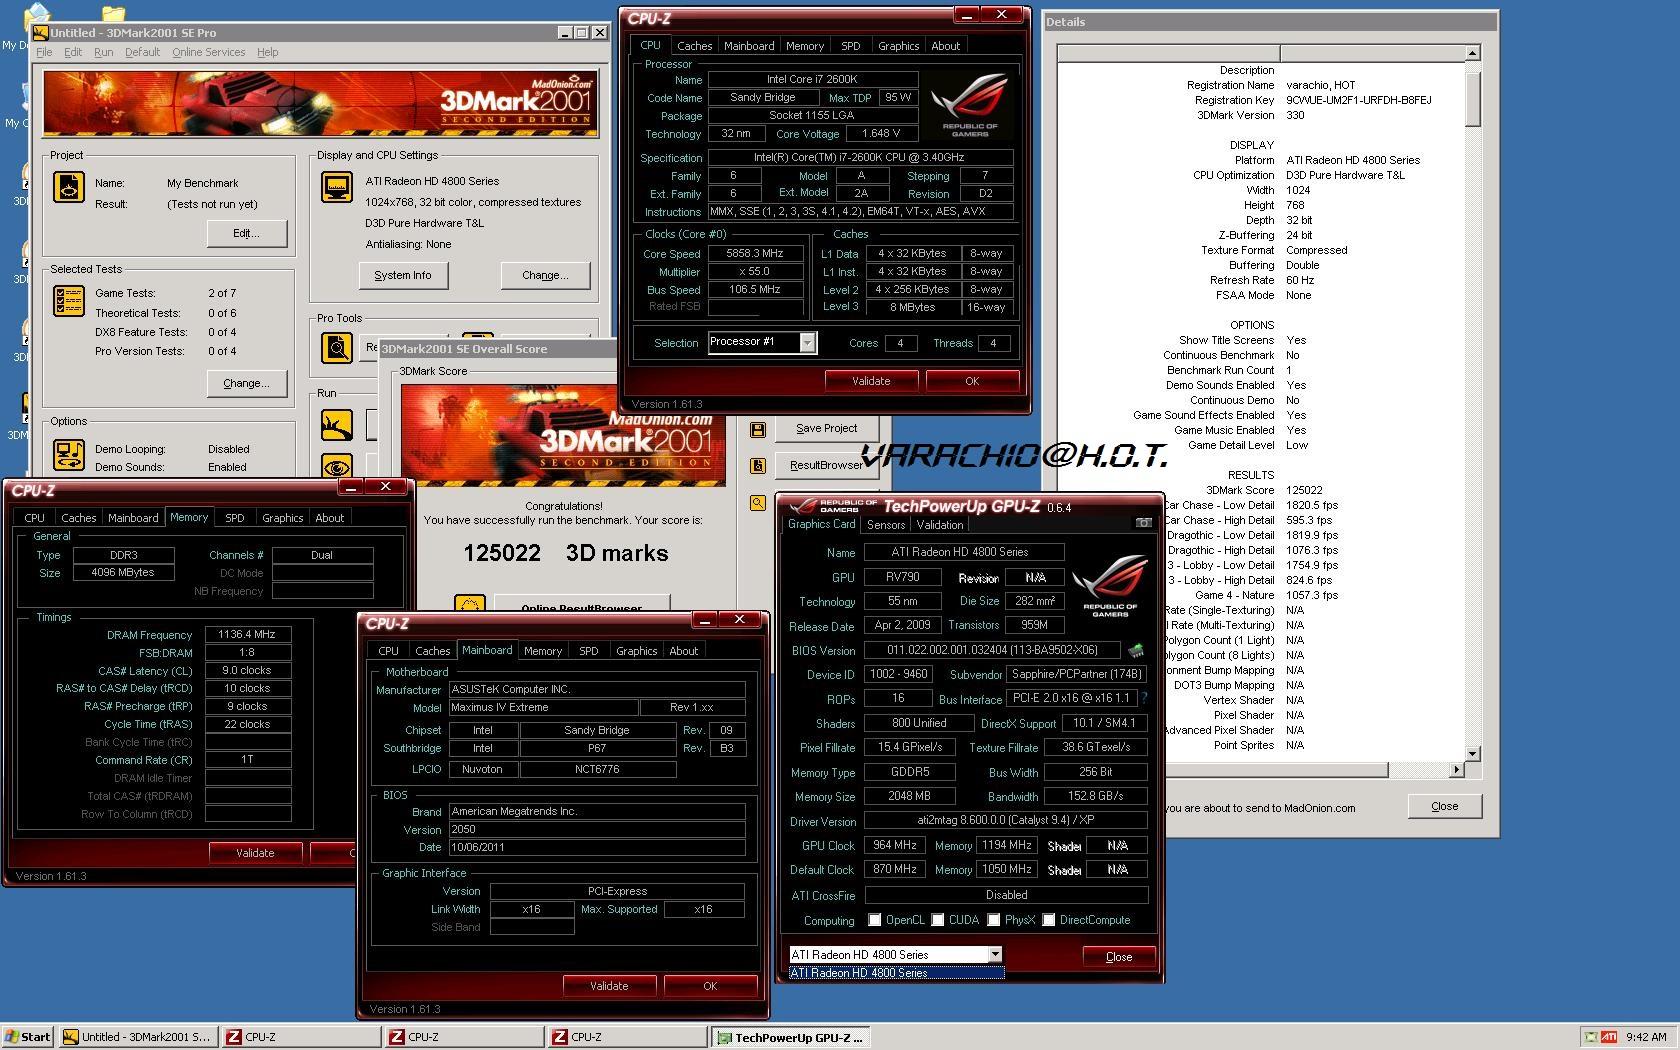The image size is (1680, 1050).
Task: Click the Save Project button
Action: click(x=826, y=428)
